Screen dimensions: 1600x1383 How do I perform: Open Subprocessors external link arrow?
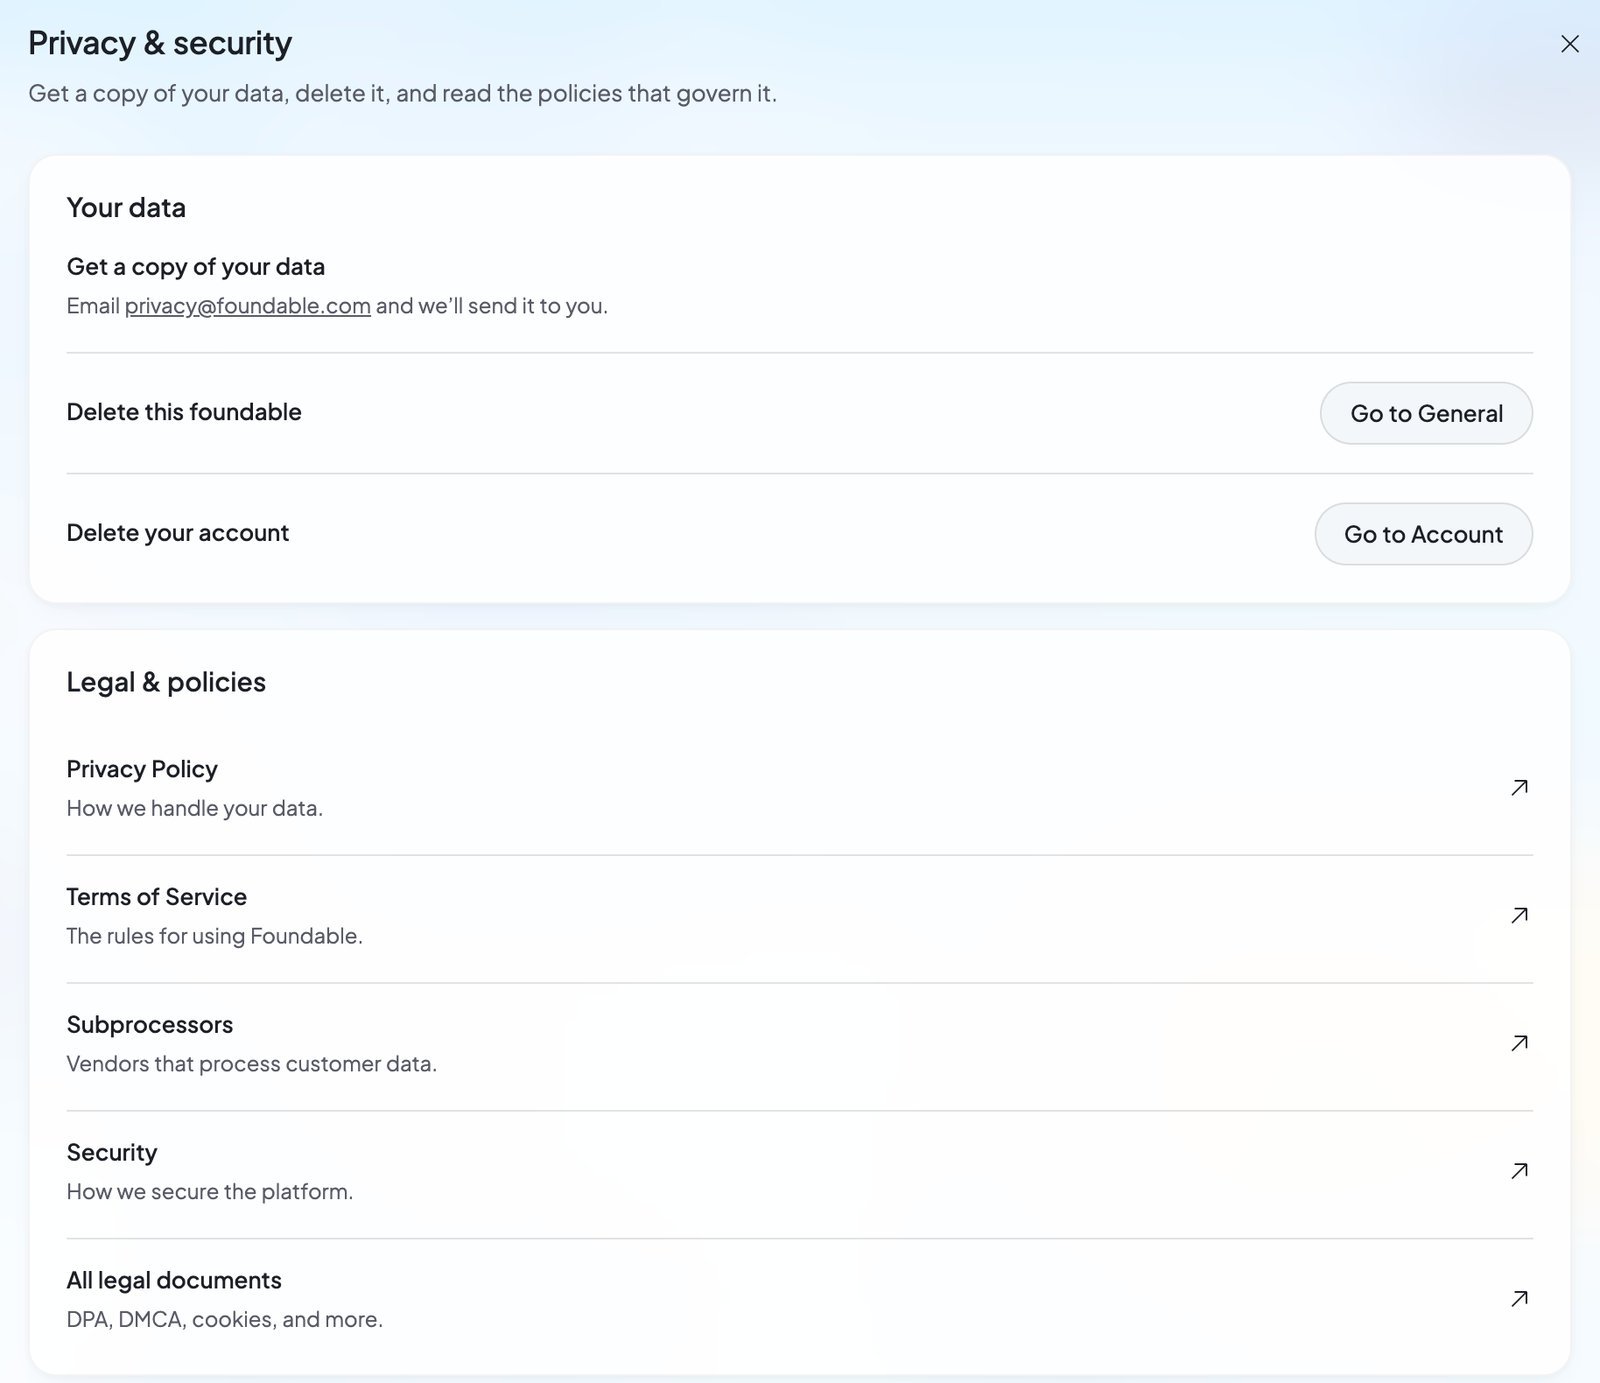(1519, 1044)
